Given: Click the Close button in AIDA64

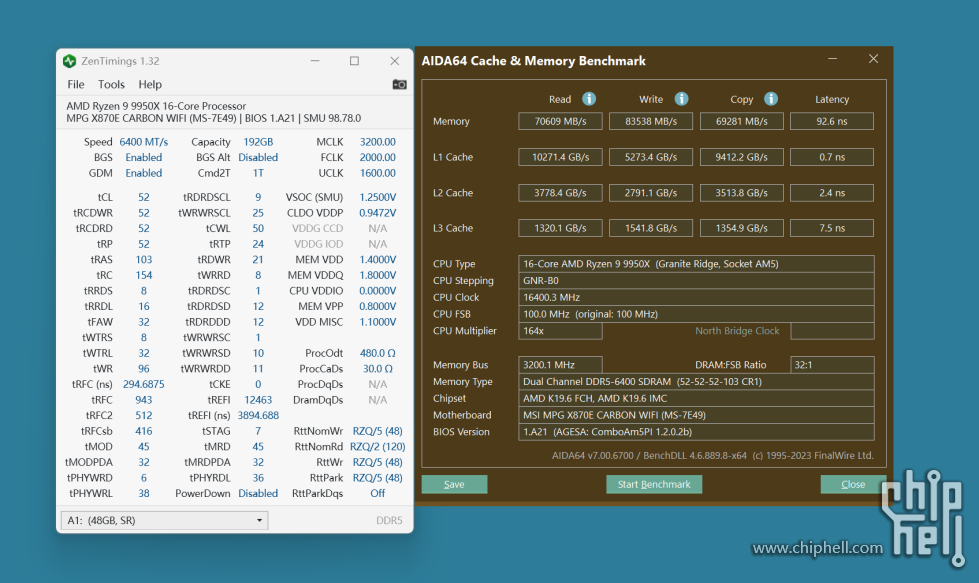Looking at the screenshot, I should click(853, 484).
